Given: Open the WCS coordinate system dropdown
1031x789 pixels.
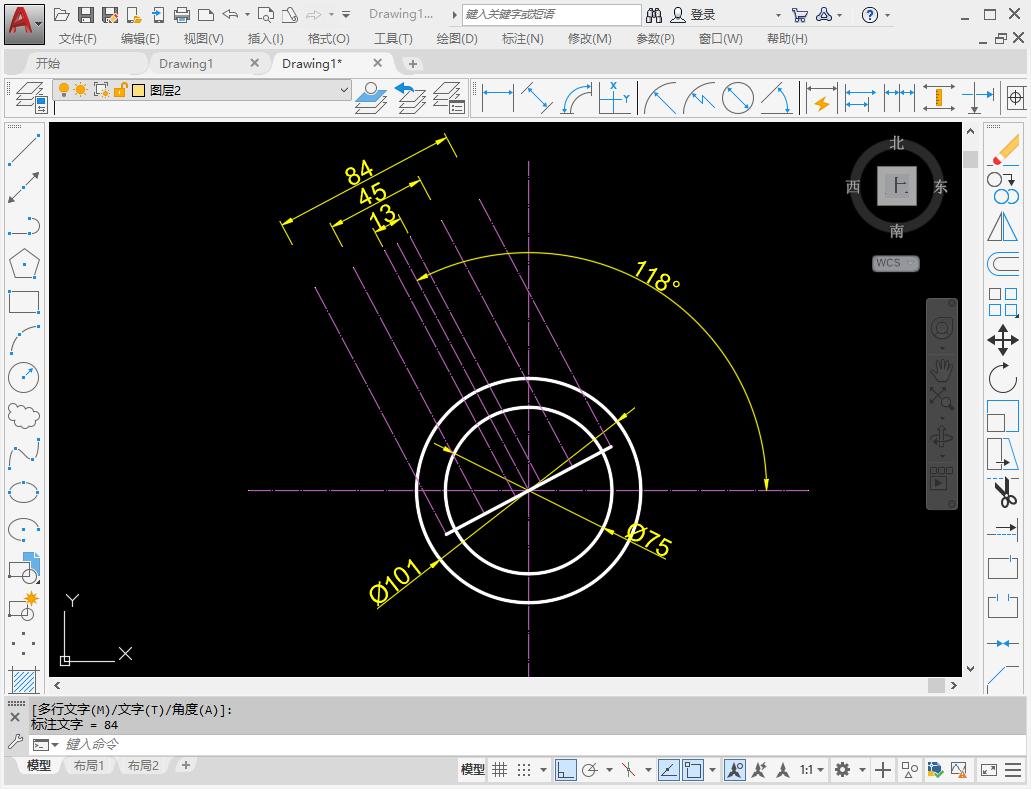Looking at the screenshot, I should (x=895, y=263).
